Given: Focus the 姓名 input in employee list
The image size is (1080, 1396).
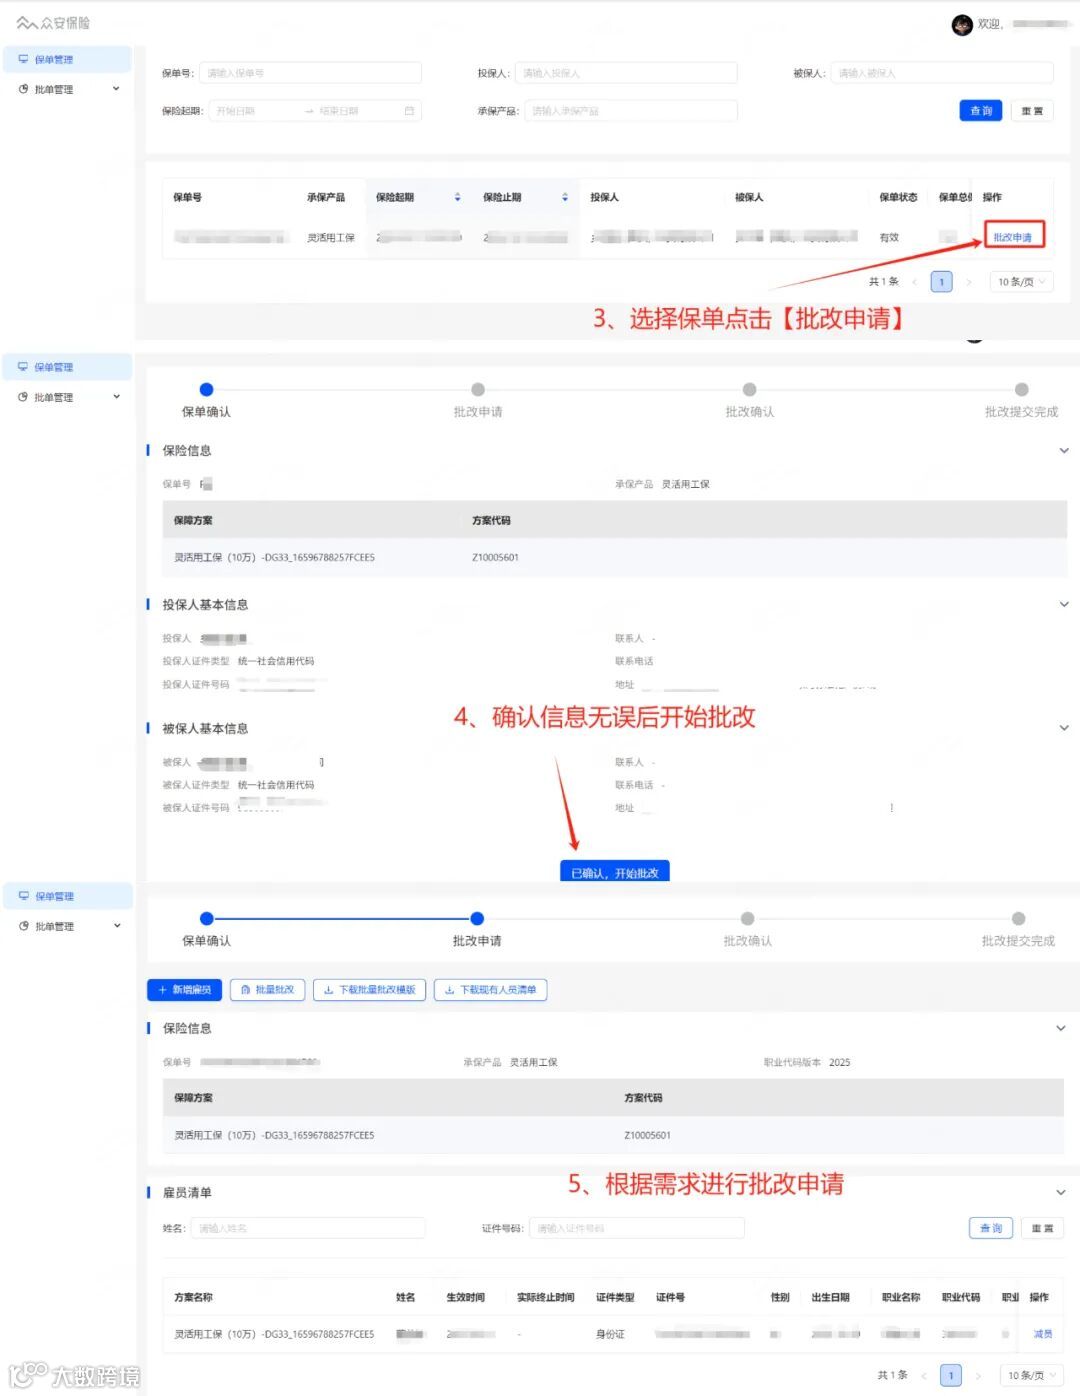Looking at the screenshot, I should (308, 1228).
